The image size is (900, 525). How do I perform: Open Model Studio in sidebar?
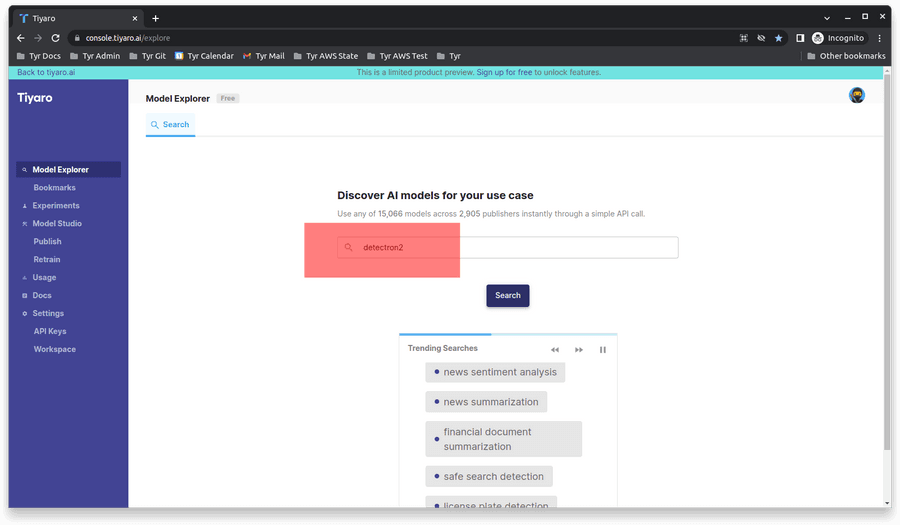[x=57, y=223]
